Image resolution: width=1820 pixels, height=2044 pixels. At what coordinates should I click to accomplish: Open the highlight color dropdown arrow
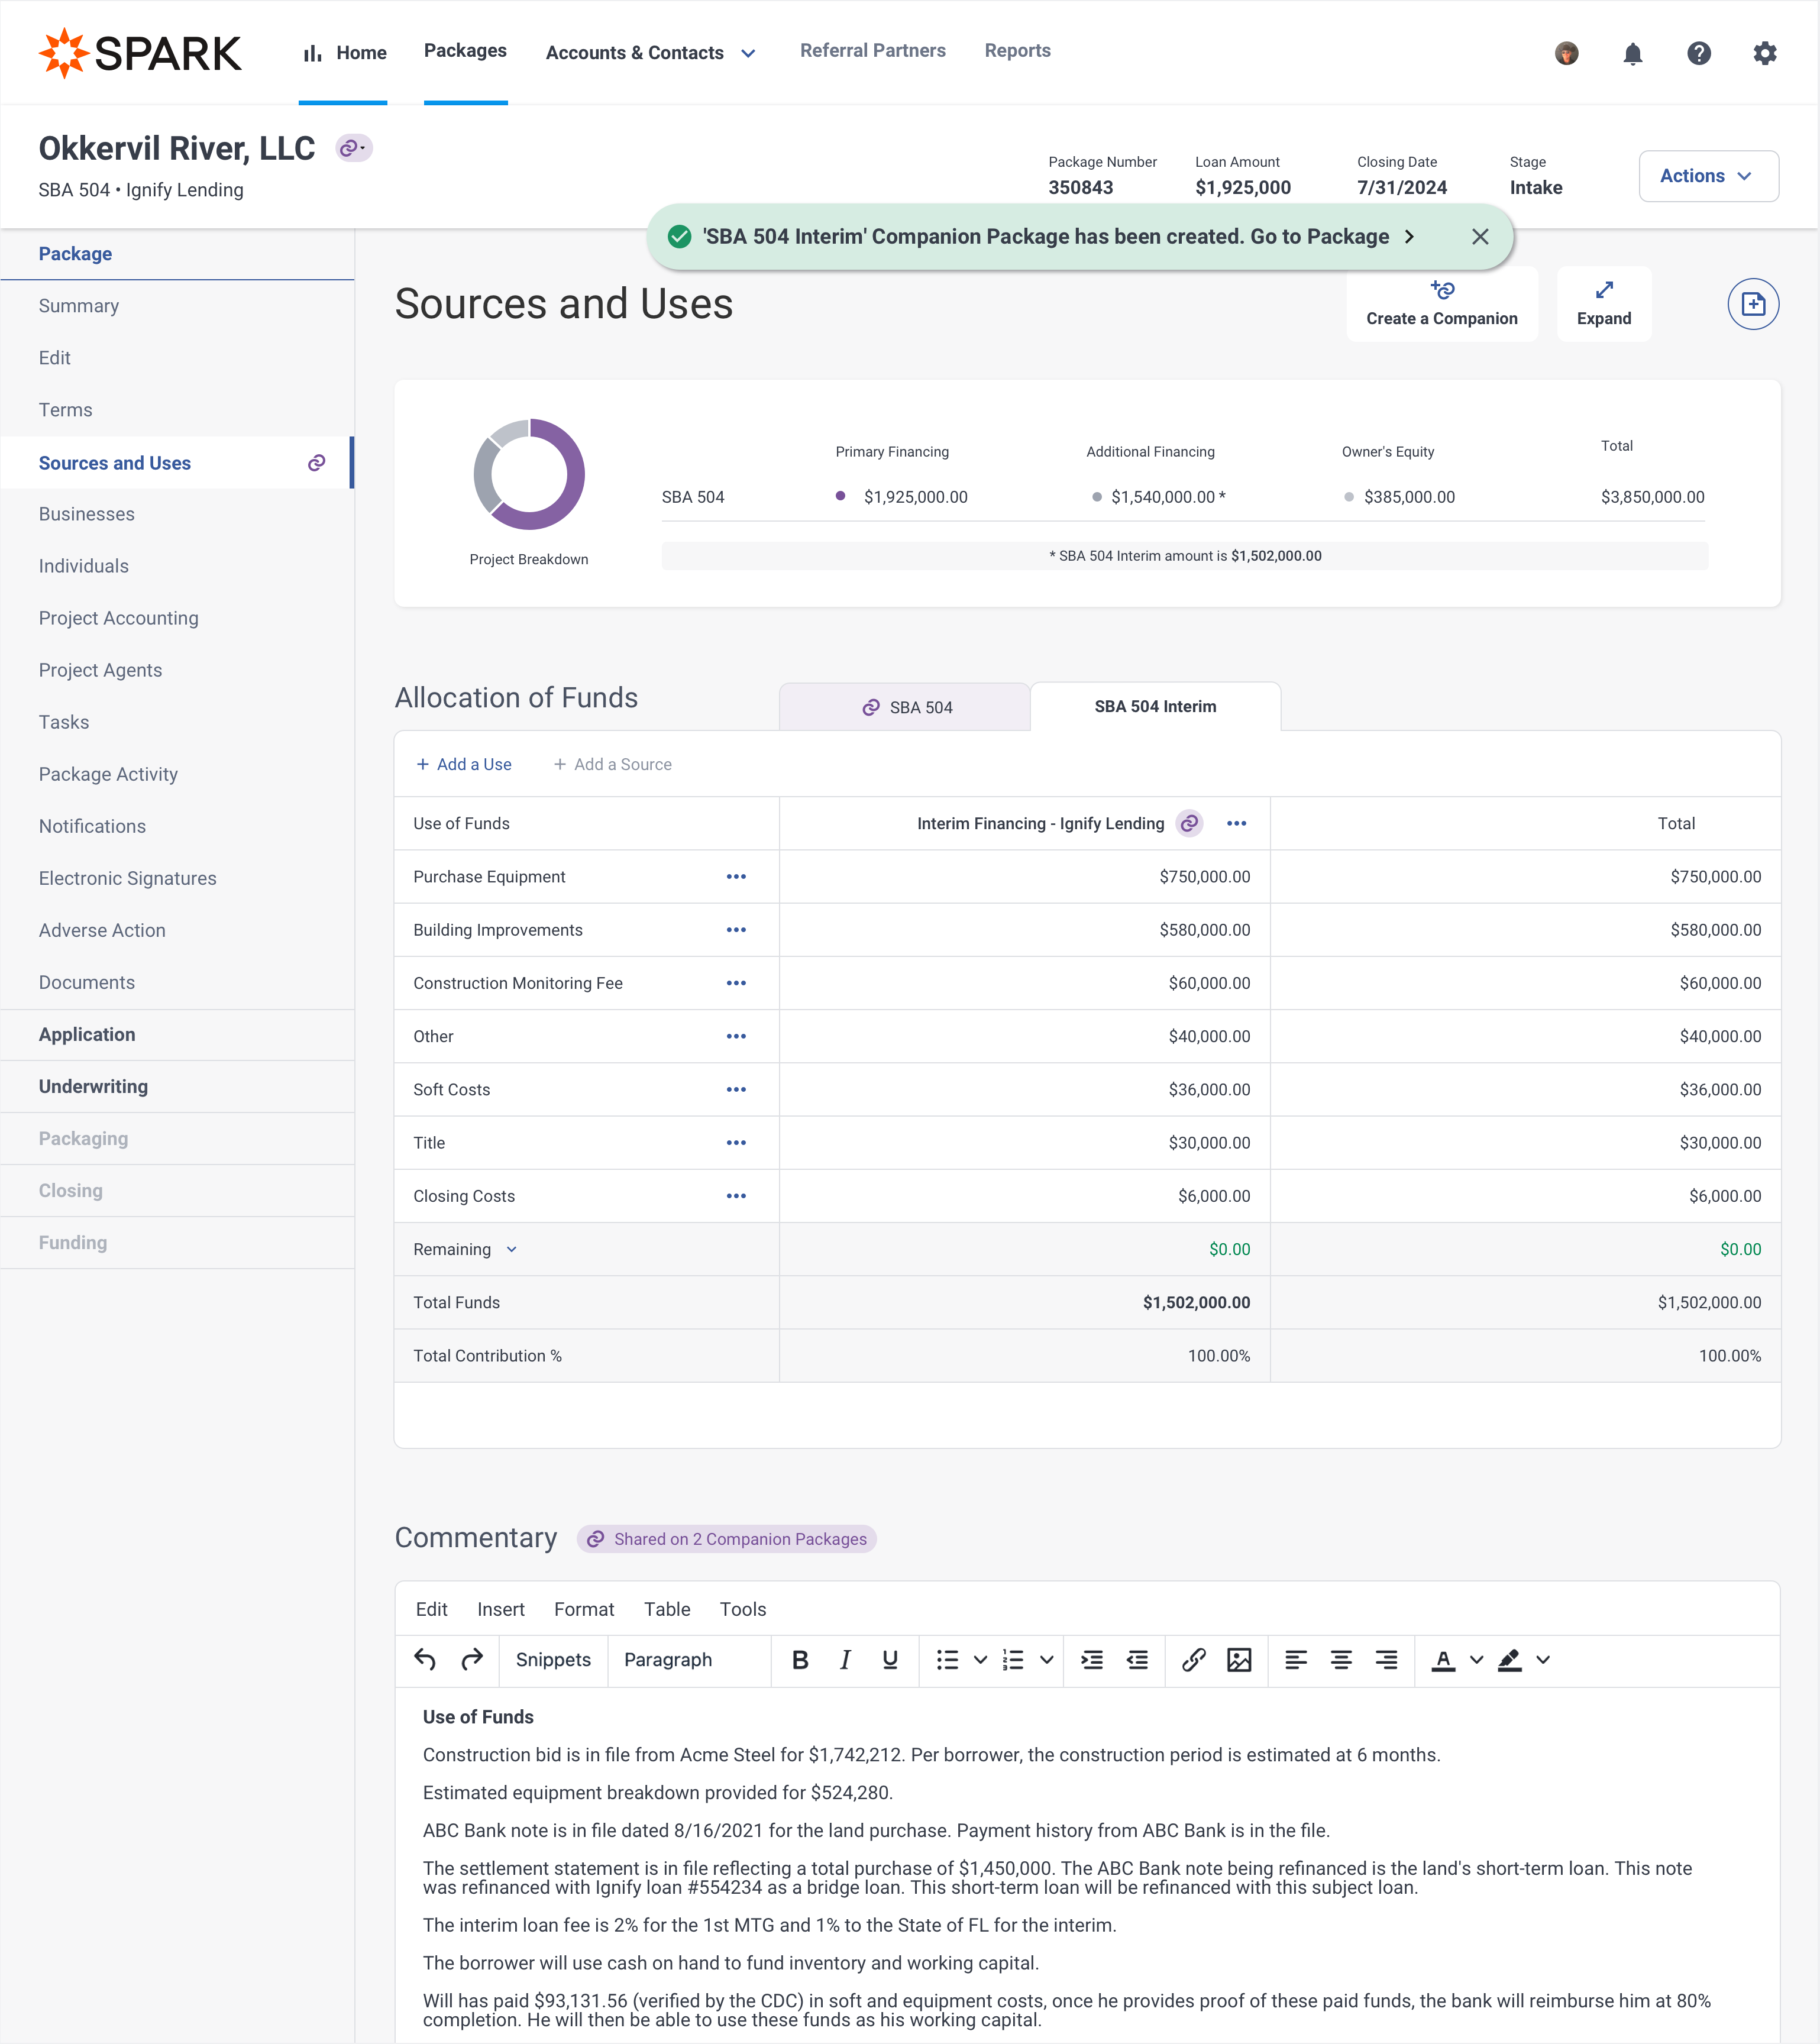[x=1543, y=1659]
